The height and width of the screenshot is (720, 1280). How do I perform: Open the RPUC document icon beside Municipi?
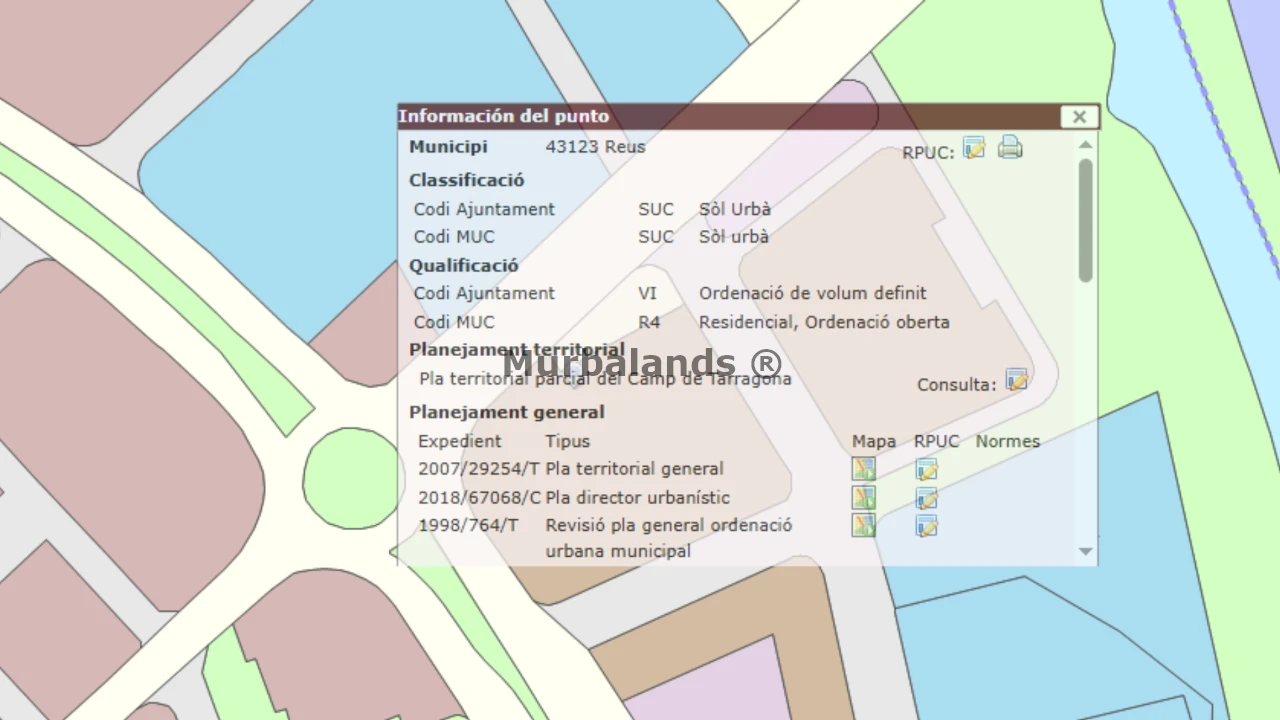point(973,149)
